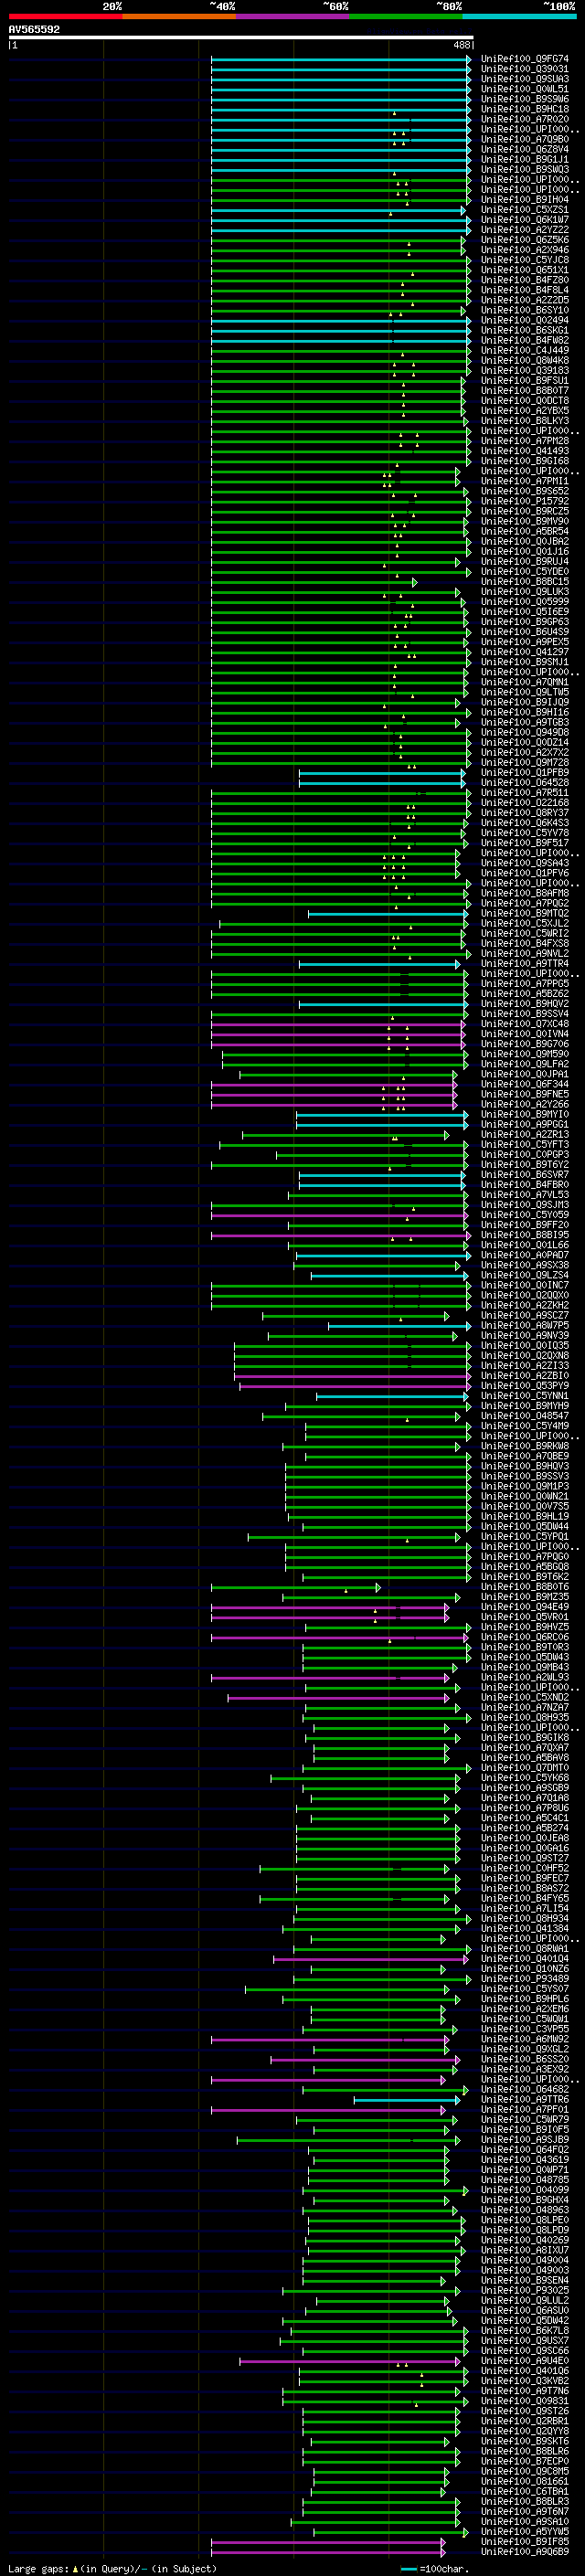Click the cyan ~100% identity legend segment
The height and width of the screenshot is (2576, 585).
[x=520, y=16]
